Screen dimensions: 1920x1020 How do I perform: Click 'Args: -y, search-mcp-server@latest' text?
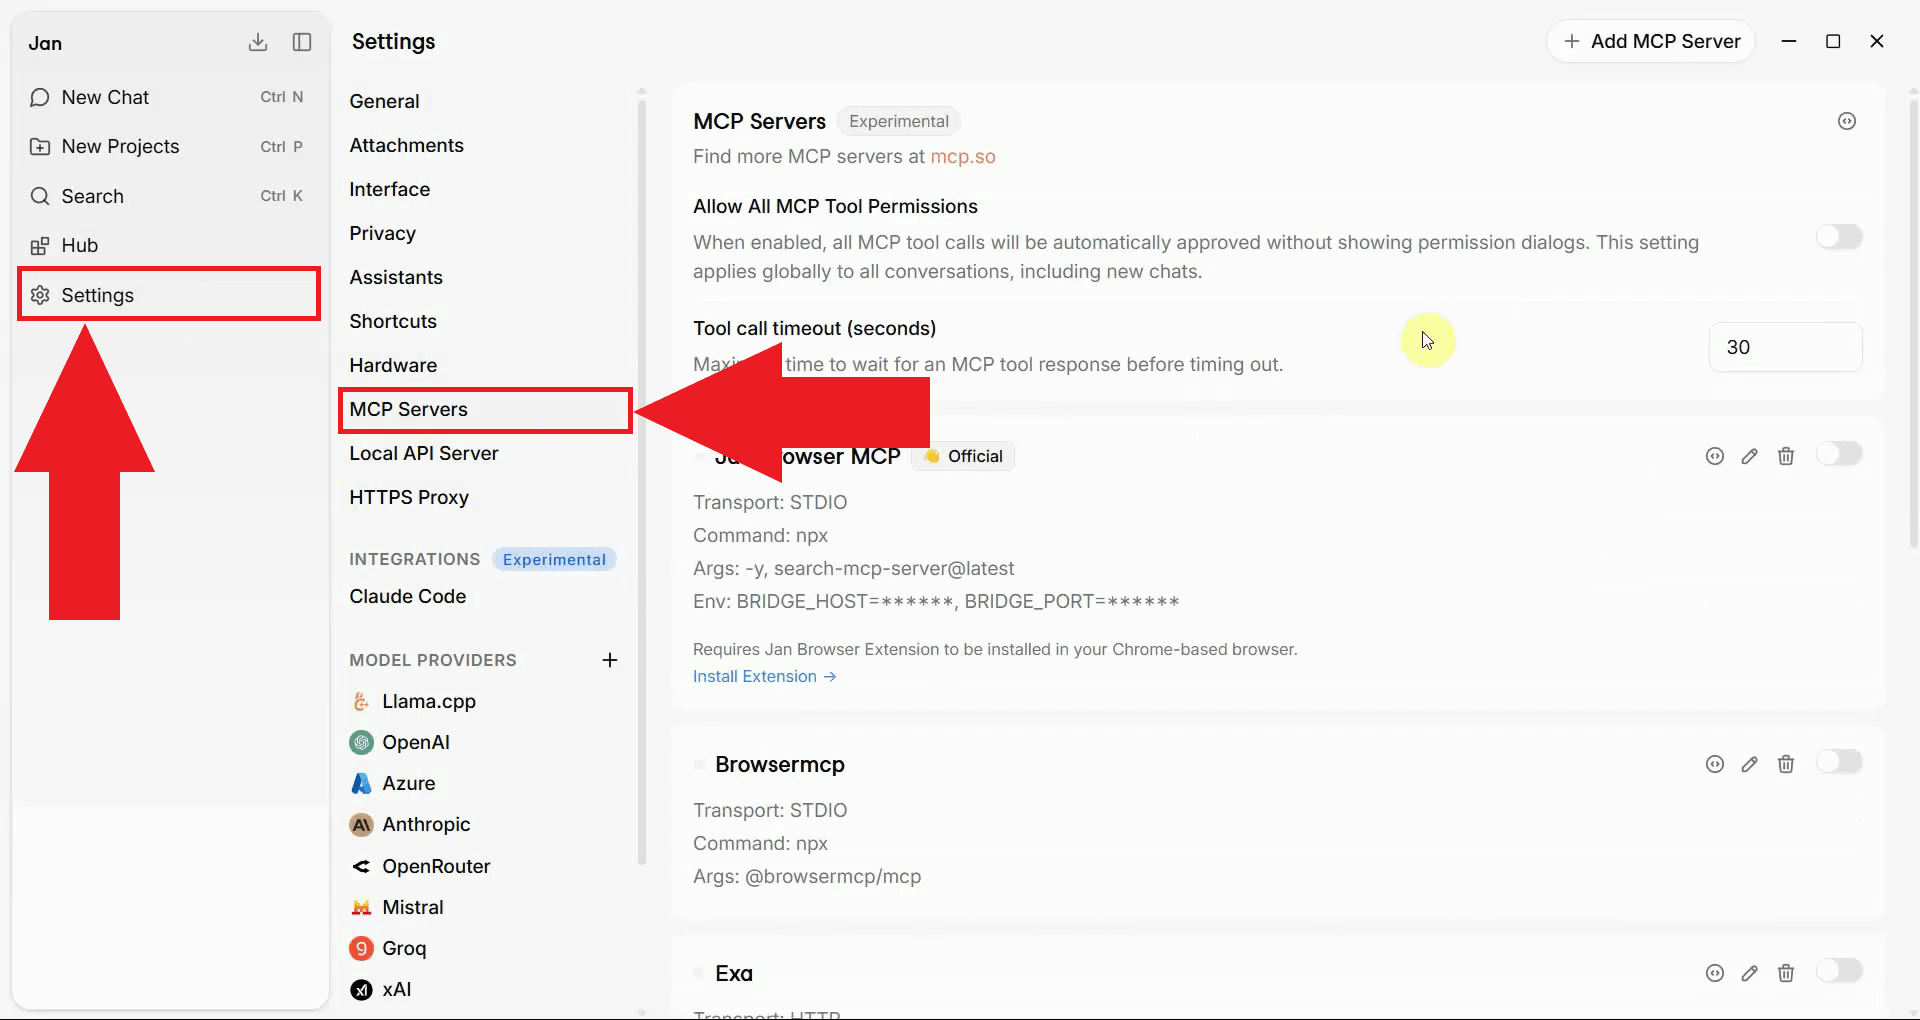coord(853,568)
